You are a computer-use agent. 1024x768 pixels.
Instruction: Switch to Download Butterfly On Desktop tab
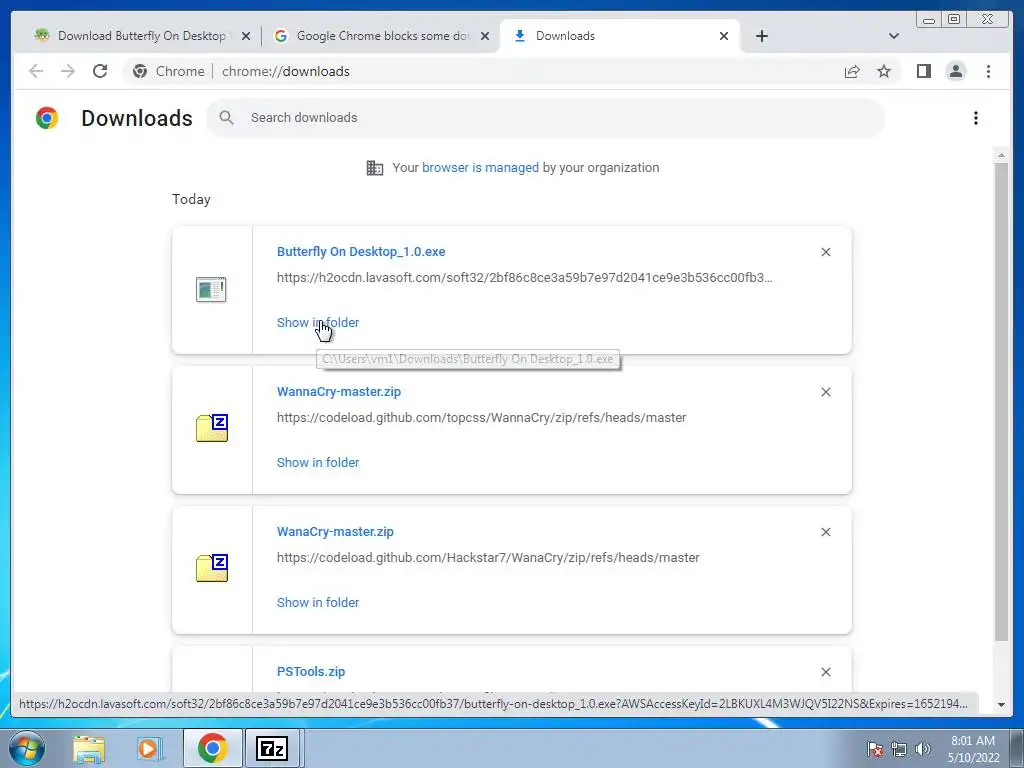pyautogui.click(x=142, y=36)
